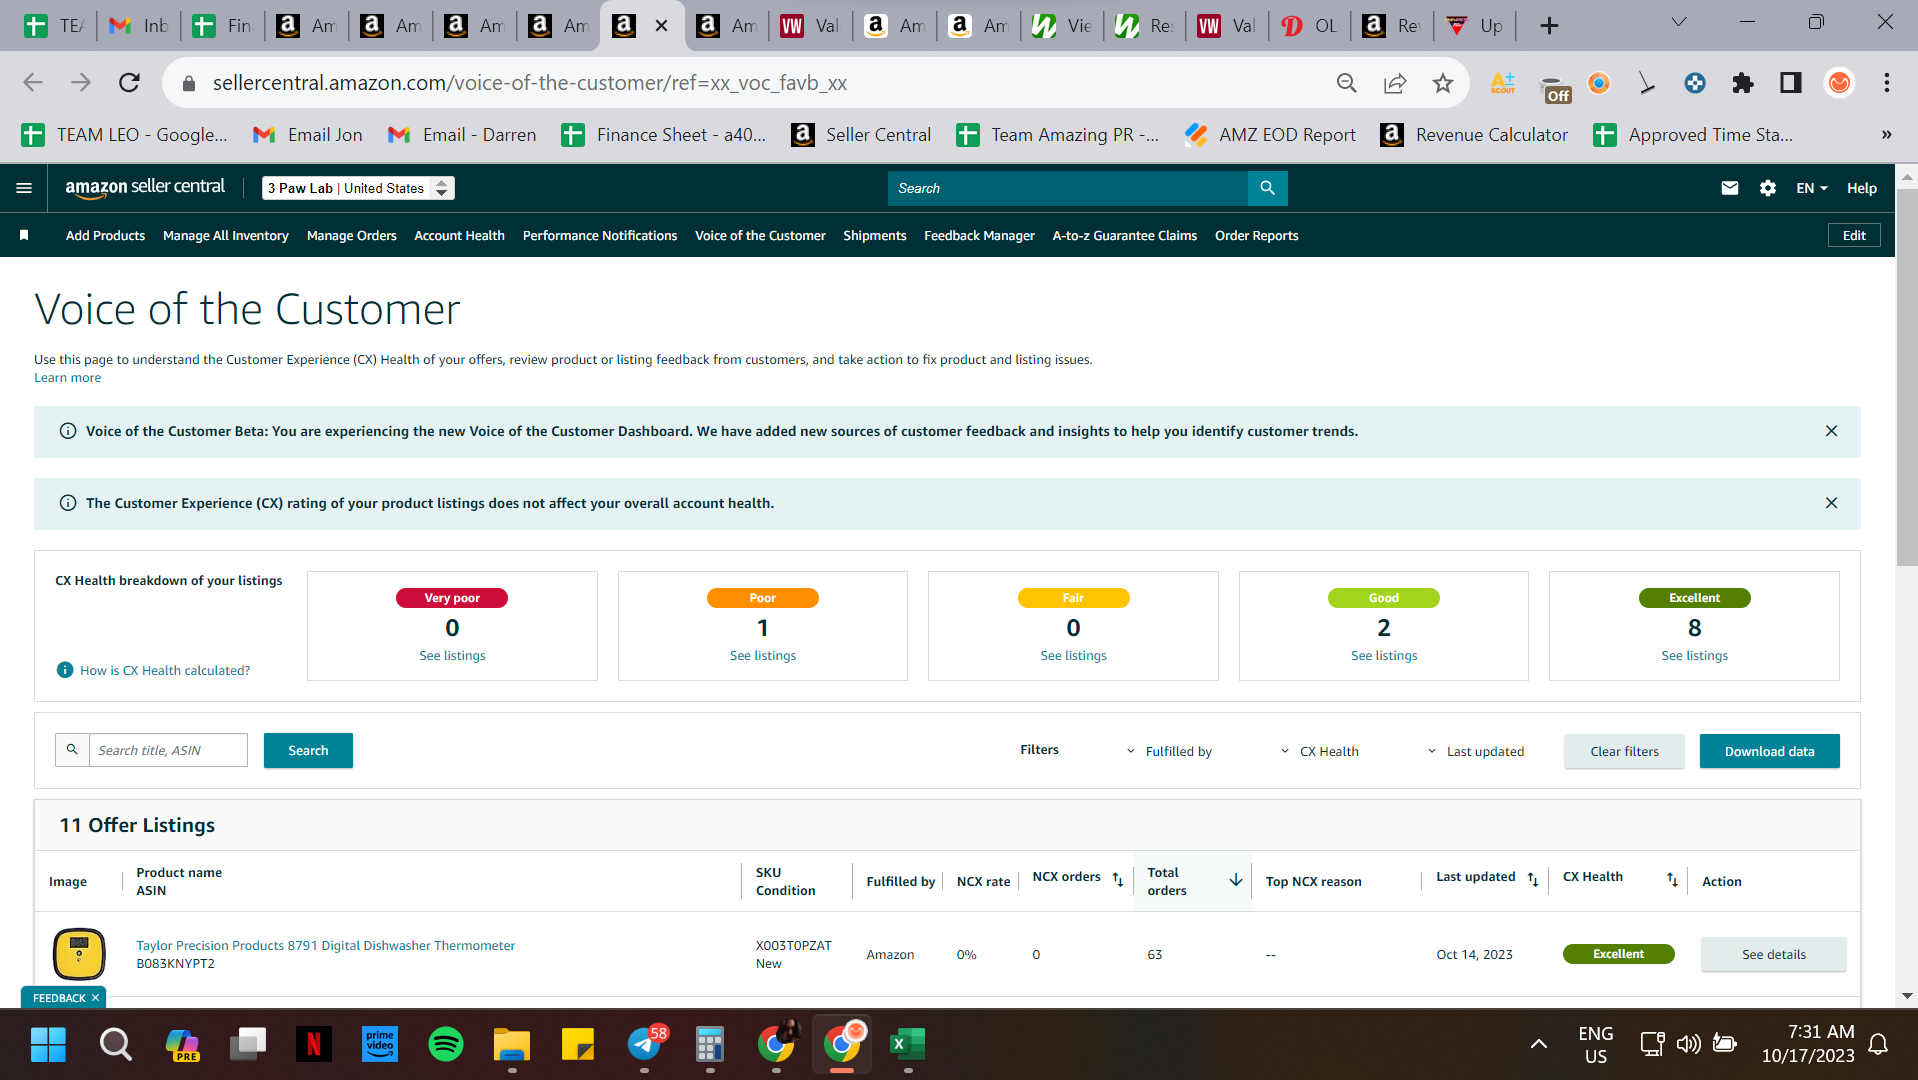Click the zoom magnifier icon in address bar

click(x=1347, y=83)
